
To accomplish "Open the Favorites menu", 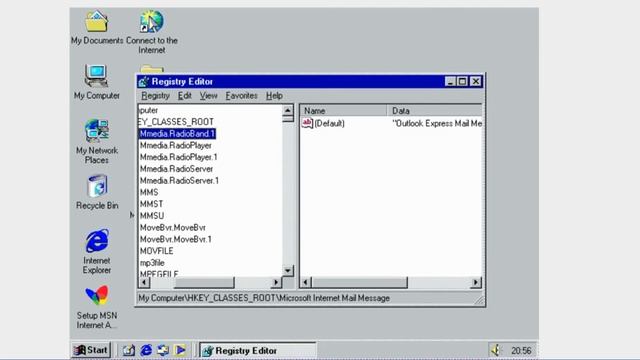I will [x=241, y=96].
